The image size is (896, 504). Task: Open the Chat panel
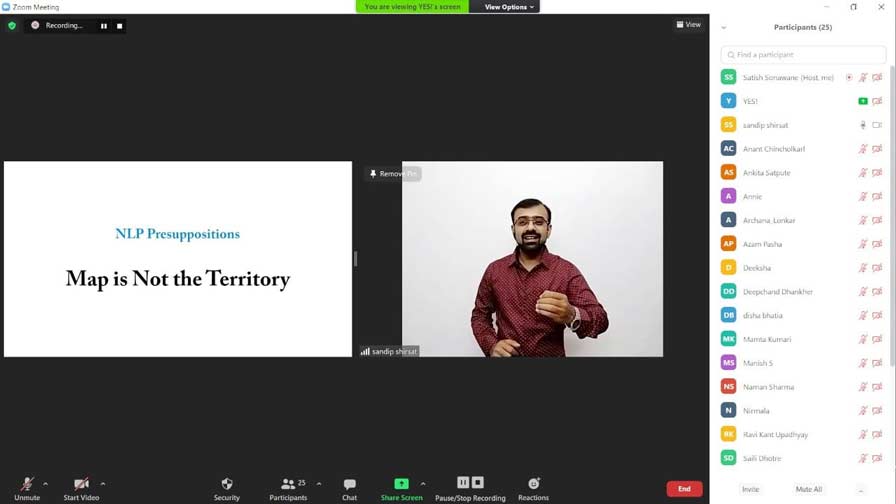(349, 484)
